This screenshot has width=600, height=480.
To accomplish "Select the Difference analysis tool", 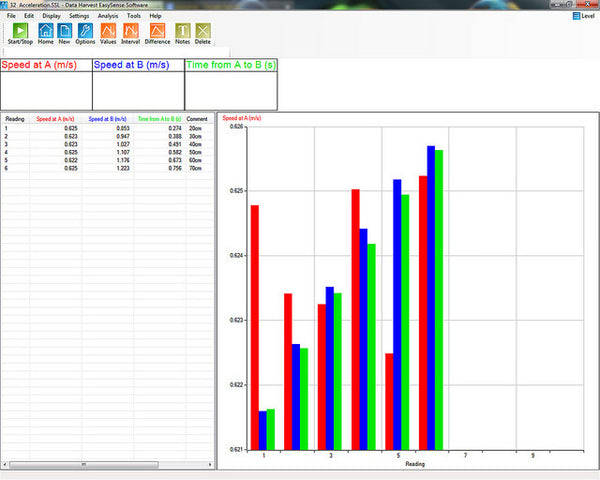I will (157, 31).
